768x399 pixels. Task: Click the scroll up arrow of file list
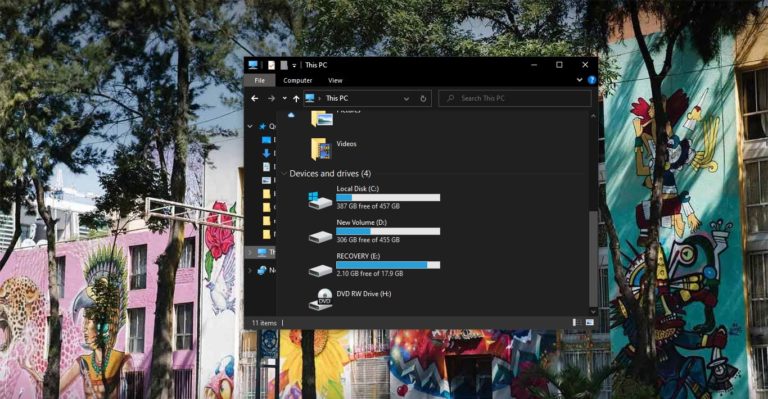pos(593,116)
